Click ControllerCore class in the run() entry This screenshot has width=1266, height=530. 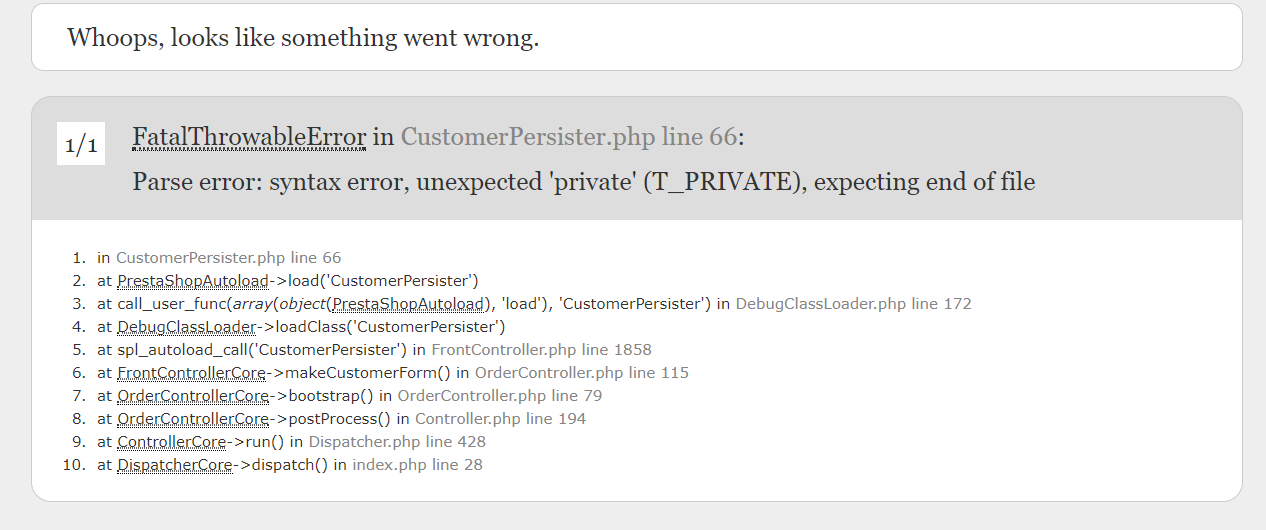pos(171,442)
